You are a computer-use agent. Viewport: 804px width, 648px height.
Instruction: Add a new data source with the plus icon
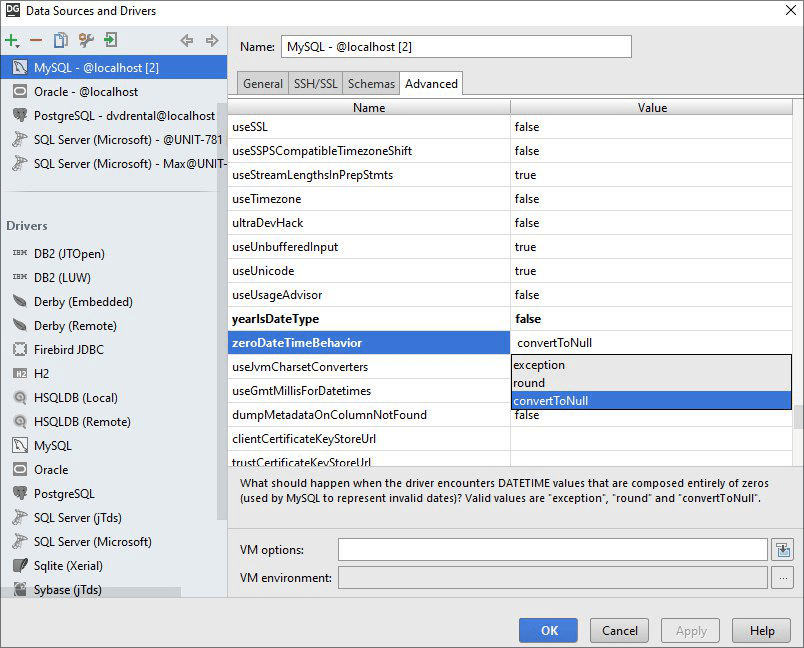[11, 41]
